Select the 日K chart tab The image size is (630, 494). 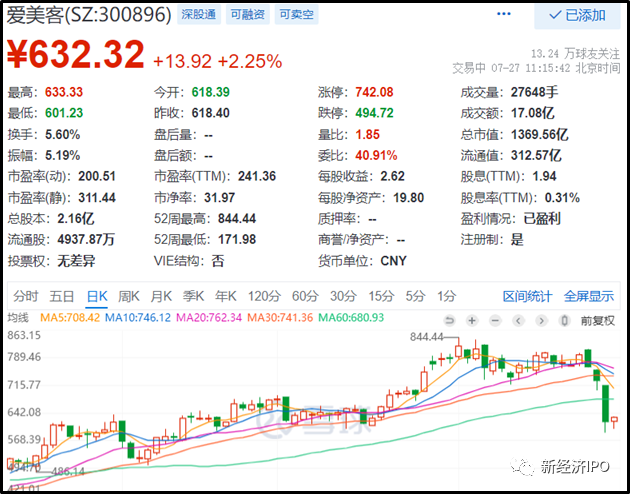[x=97, y=296]
